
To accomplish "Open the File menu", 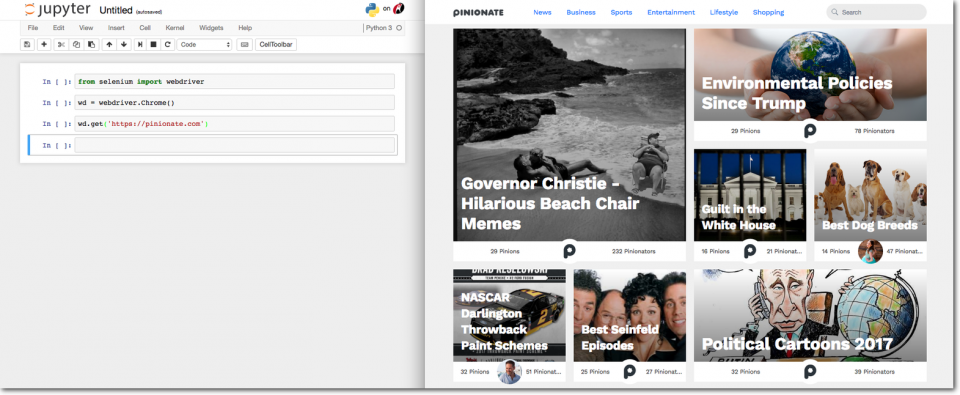I will [x=33, y=28].
